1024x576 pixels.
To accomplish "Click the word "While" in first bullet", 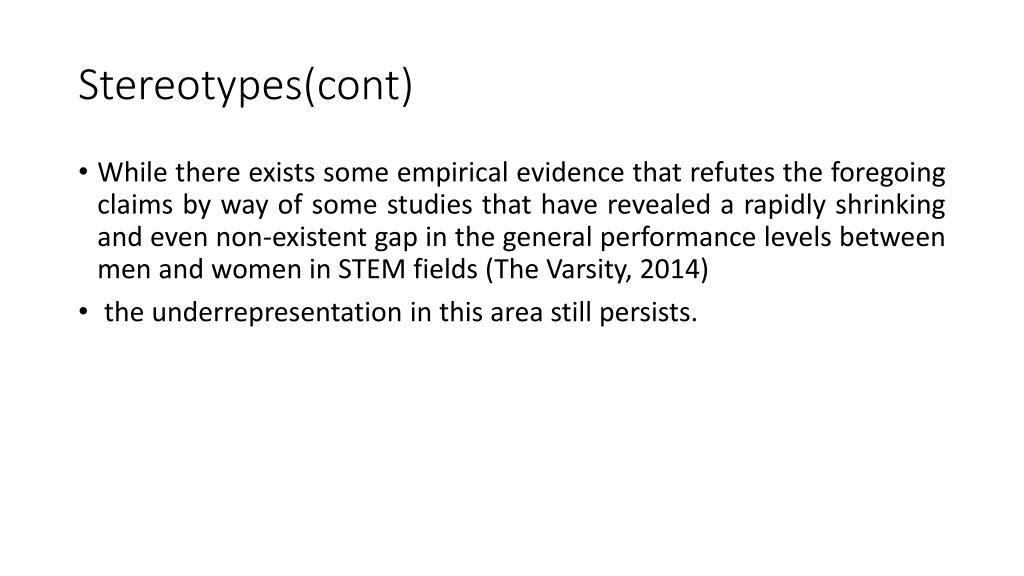I will coord(127,173).
